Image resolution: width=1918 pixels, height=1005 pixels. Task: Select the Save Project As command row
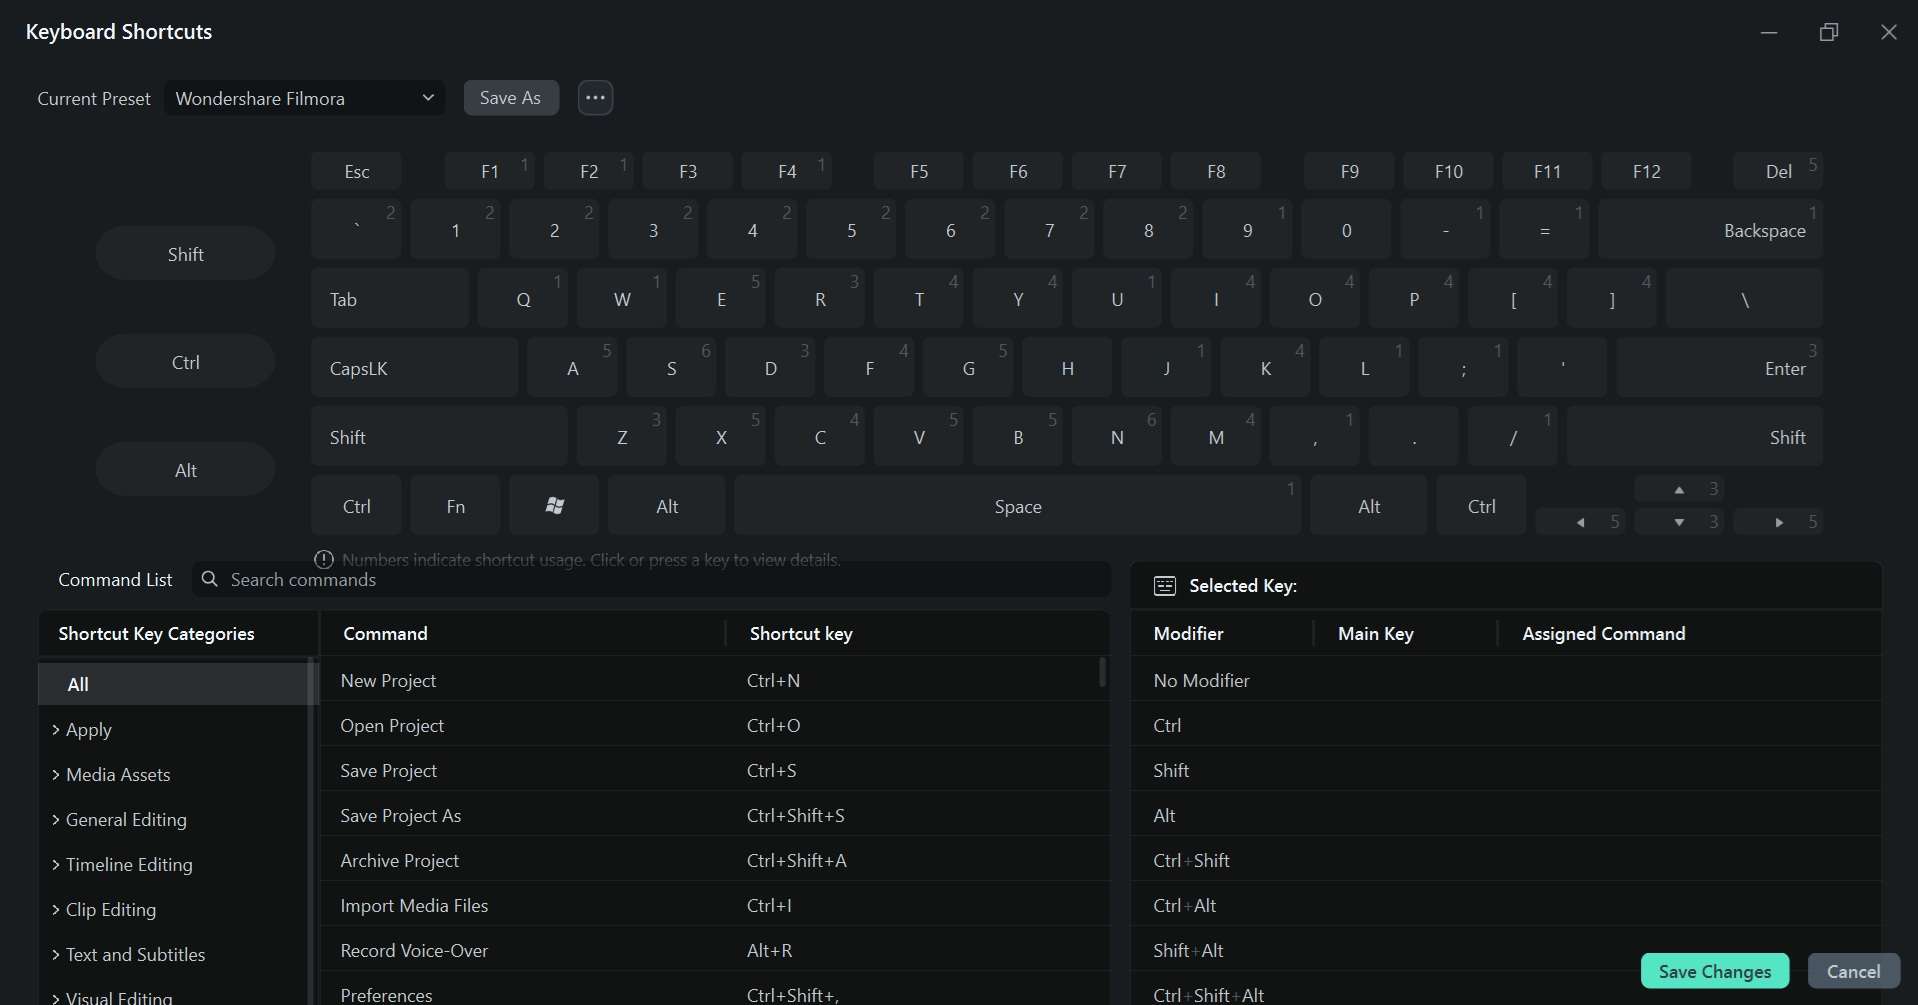pos(714,815)
